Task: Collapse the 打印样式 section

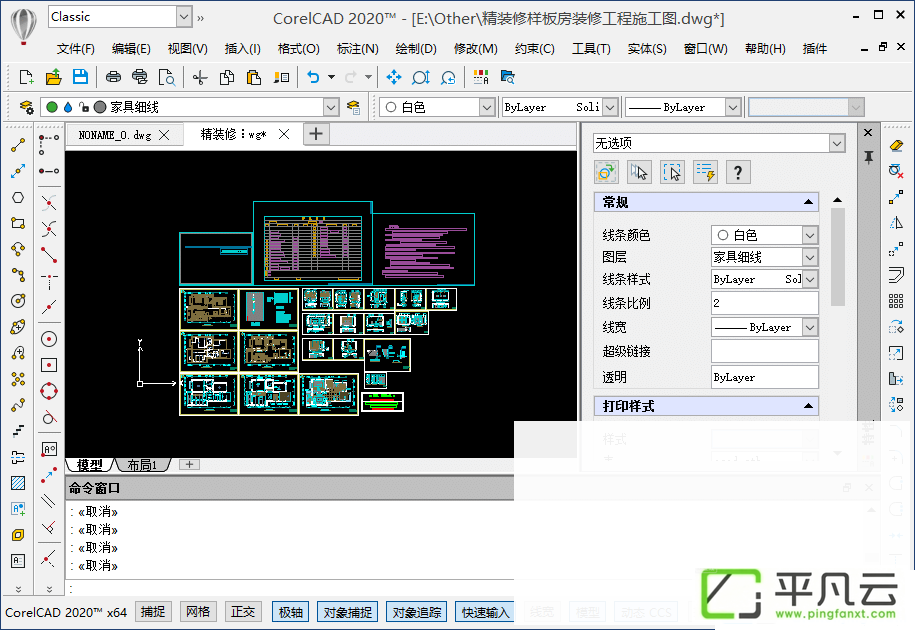Action: (808, 405)
